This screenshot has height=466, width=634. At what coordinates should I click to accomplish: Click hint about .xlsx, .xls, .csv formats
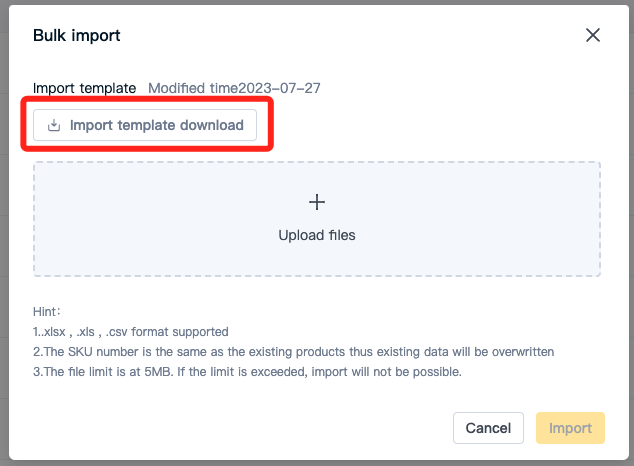(131, 332)
